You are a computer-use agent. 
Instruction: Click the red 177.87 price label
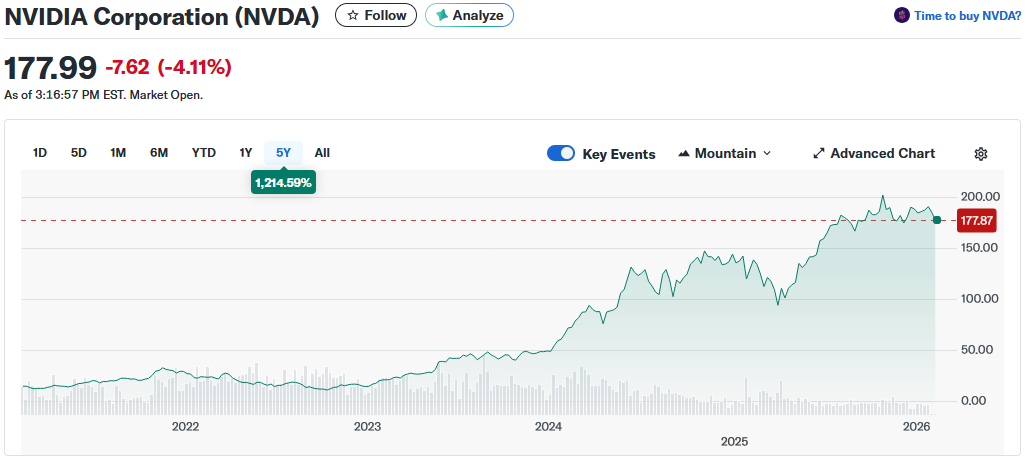pos(977,221)
